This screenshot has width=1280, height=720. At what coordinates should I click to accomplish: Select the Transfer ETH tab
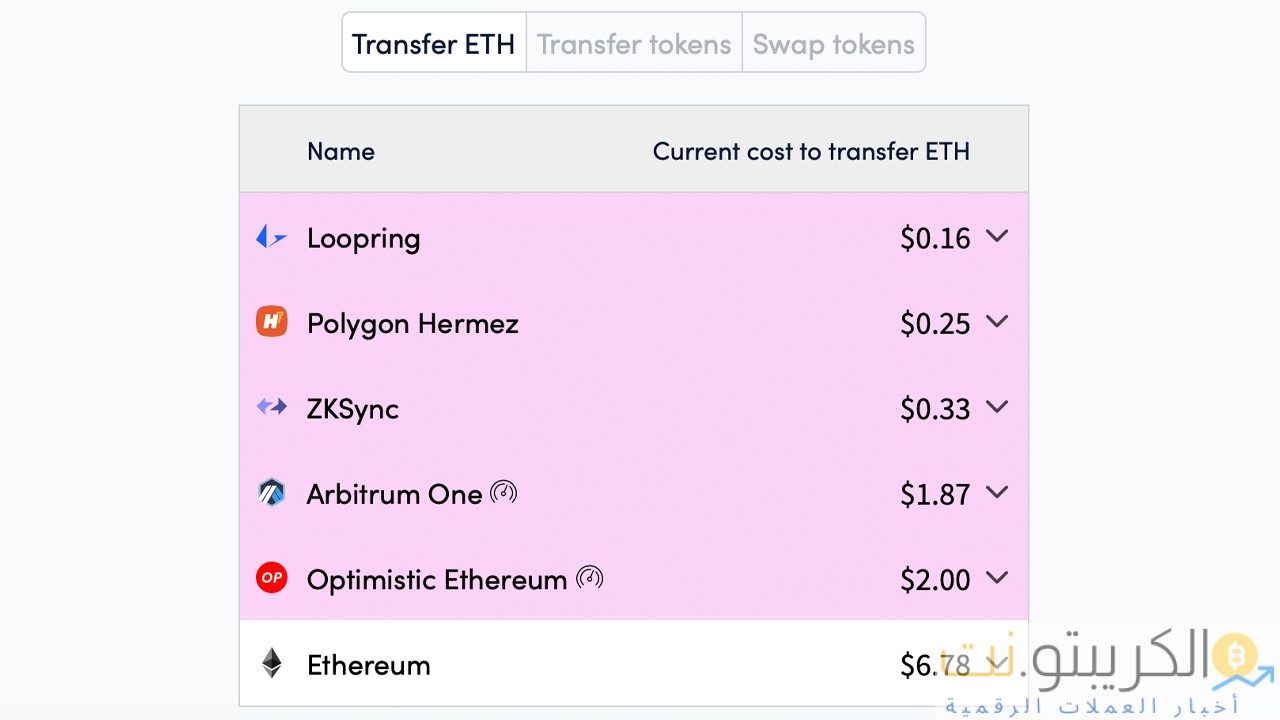[434, 44]
